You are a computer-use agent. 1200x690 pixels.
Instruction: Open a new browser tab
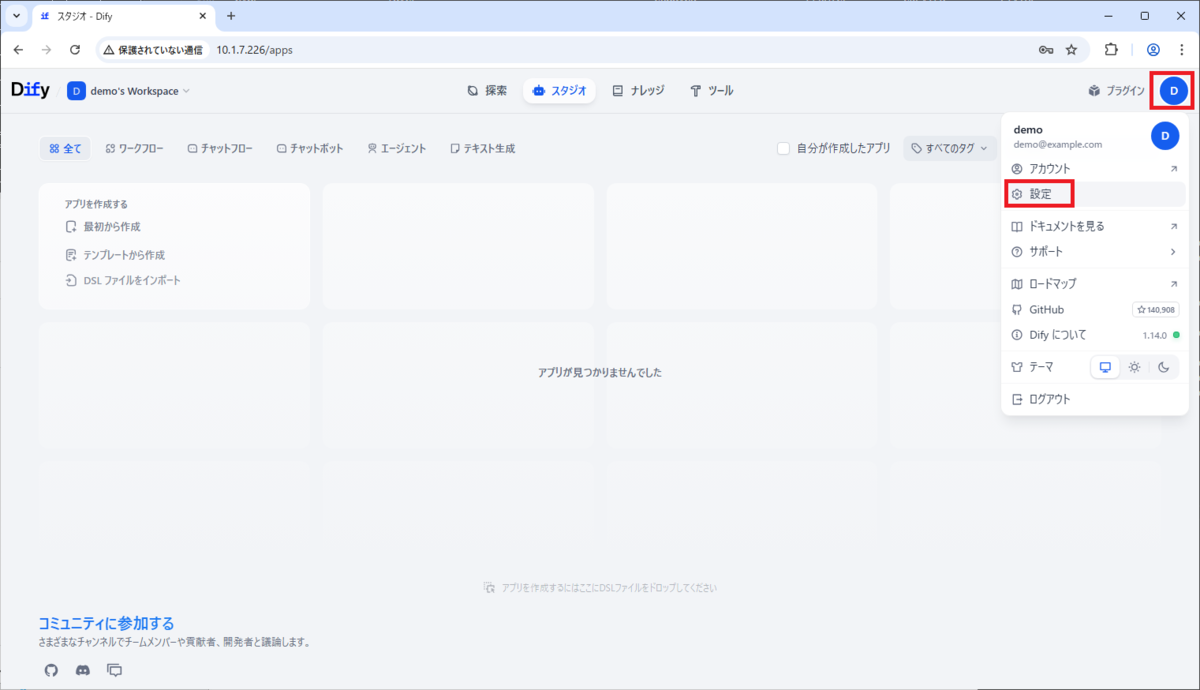point(231,16)
